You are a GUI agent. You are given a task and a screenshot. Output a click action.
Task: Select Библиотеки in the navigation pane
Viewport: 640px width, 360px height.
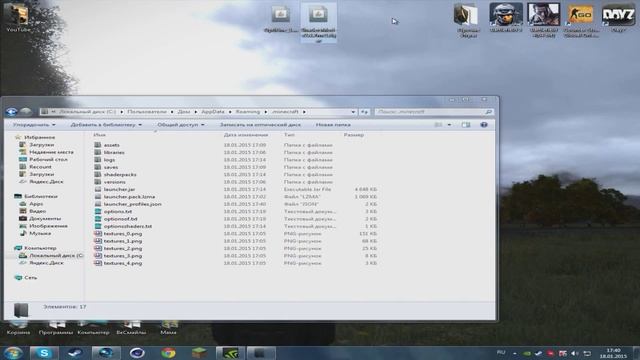41,196
